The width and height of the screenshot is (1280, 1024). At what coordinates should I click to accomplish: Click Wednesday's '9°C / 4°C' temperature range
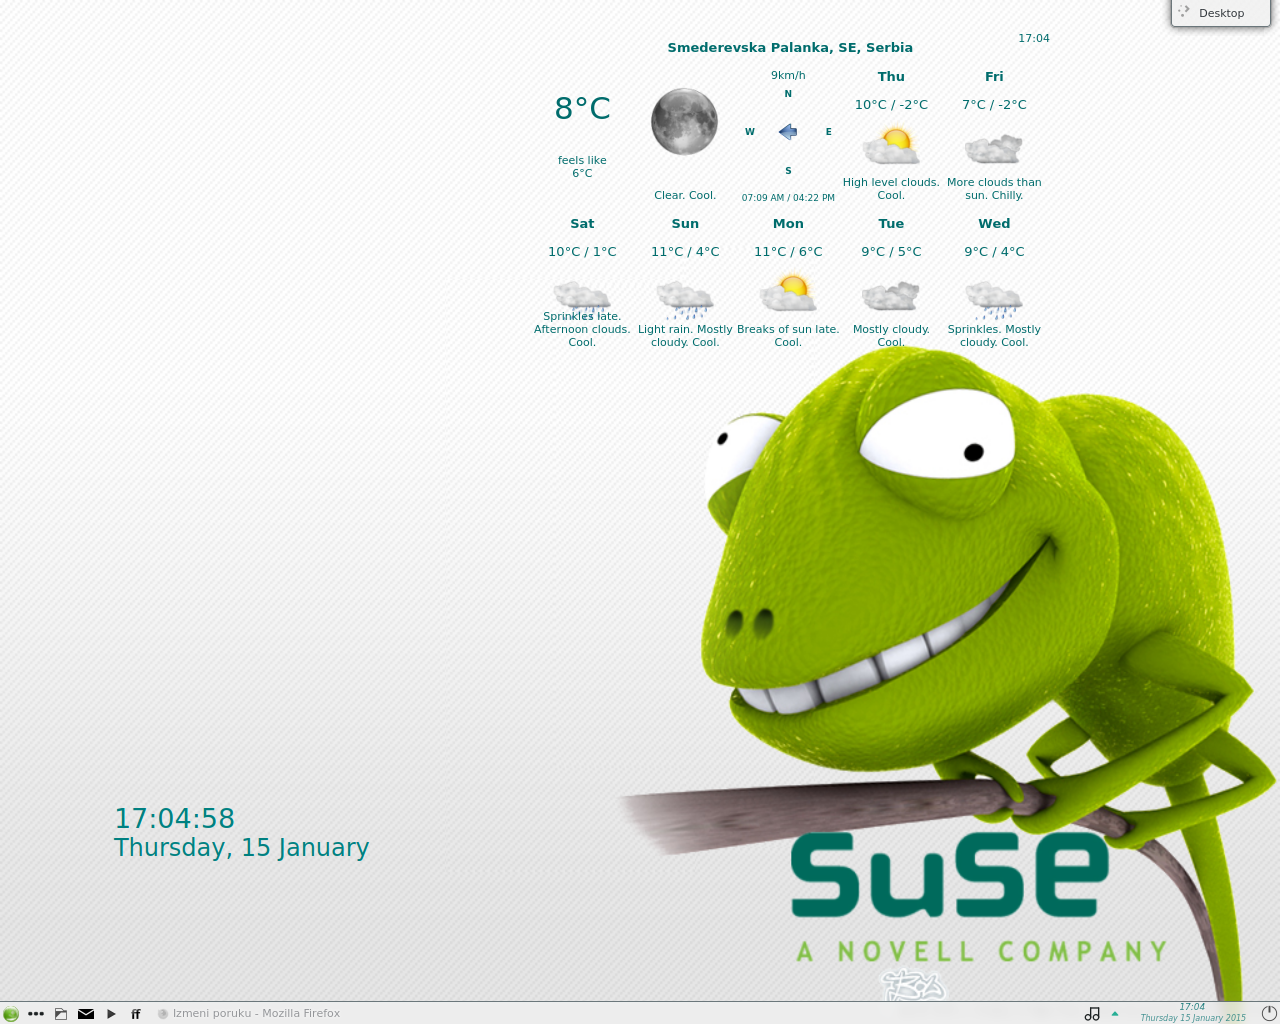click(x=994, y=252)
